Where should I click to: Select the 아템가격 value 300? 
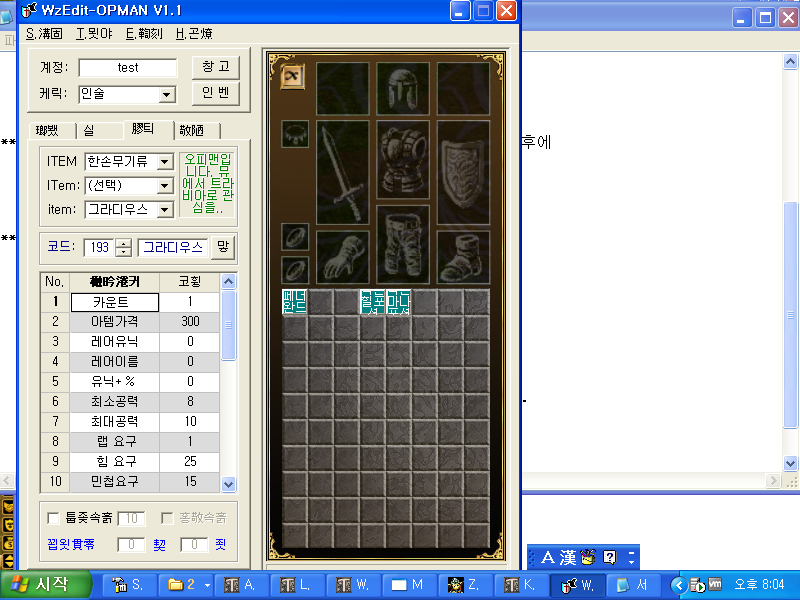click(x=190, y=321)
